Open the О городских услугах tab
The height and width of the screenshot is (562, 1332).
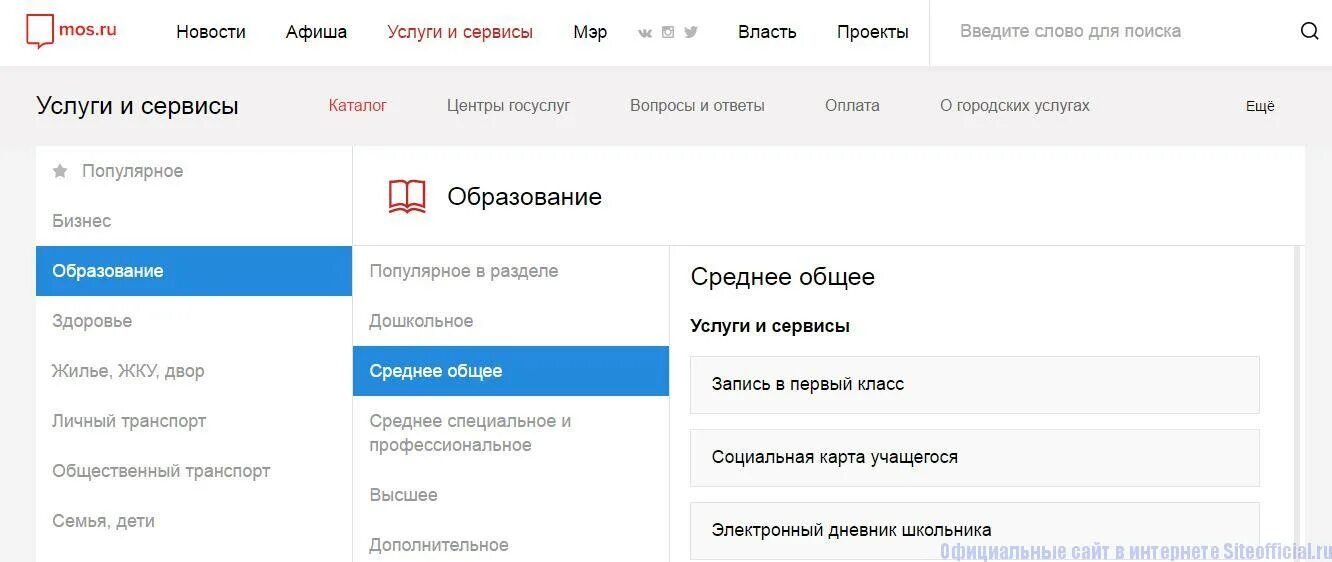(1015, 105)
